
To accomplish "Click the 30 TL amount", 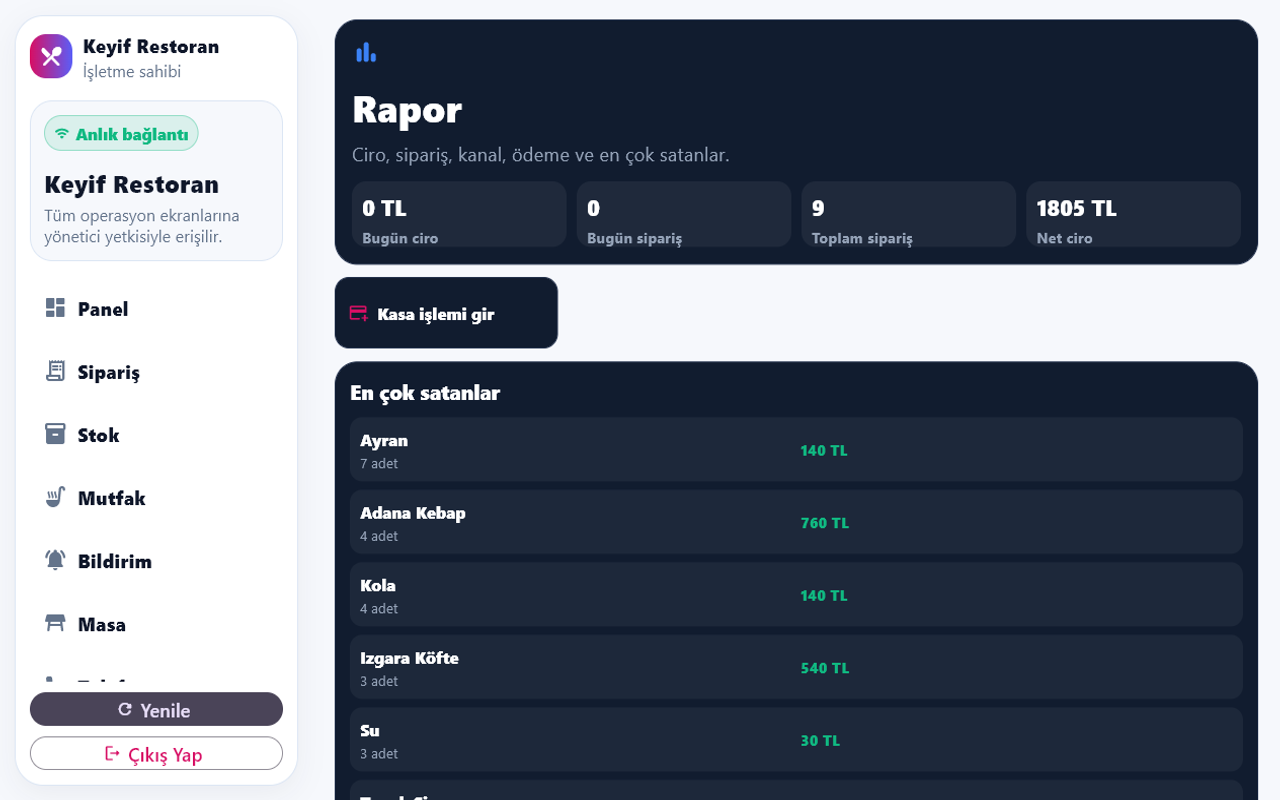I will [820, 741].
